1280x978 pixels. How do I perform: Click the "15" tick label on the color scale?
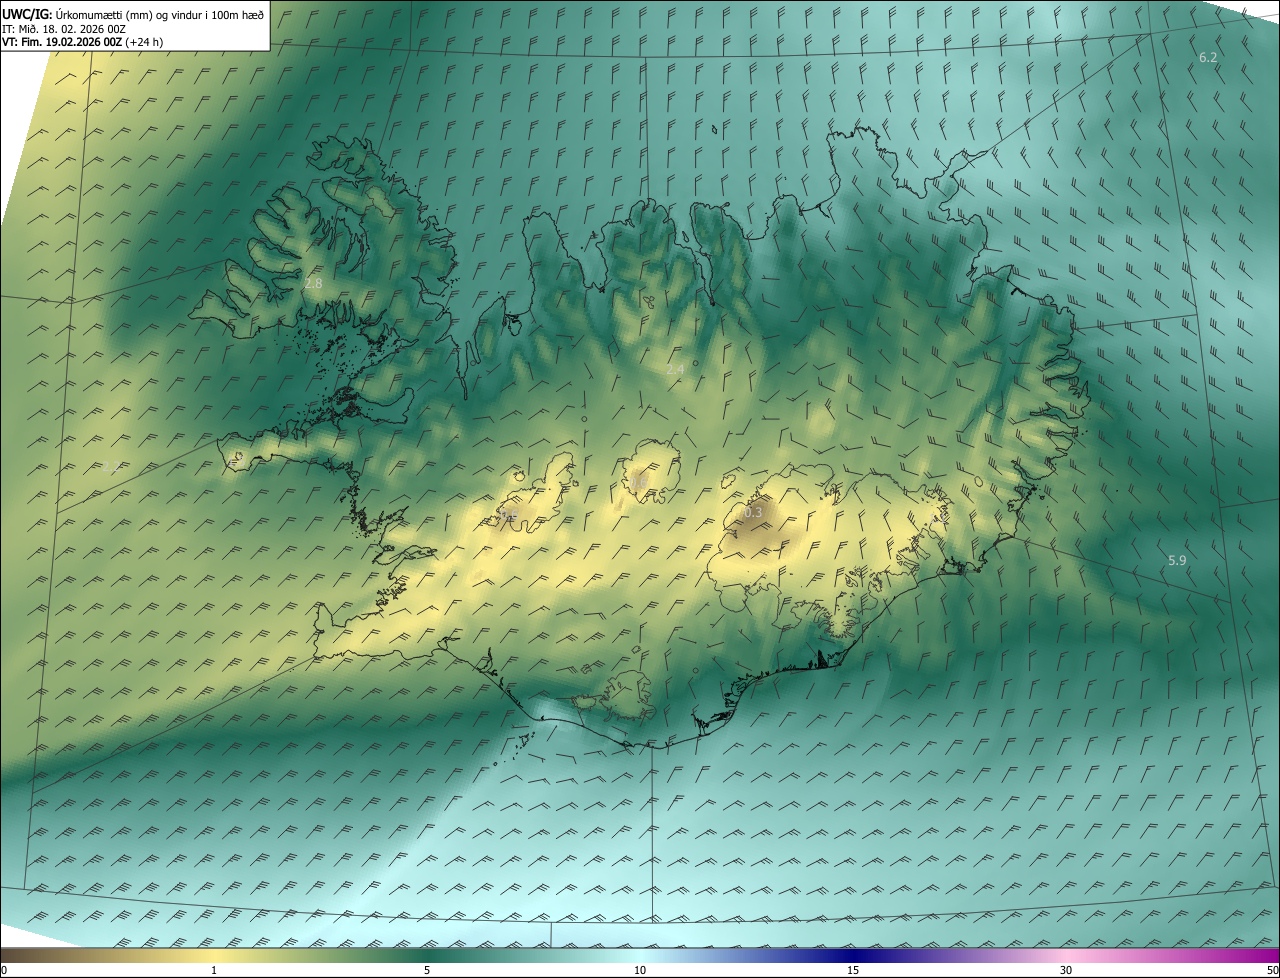(x=853, y=970)
